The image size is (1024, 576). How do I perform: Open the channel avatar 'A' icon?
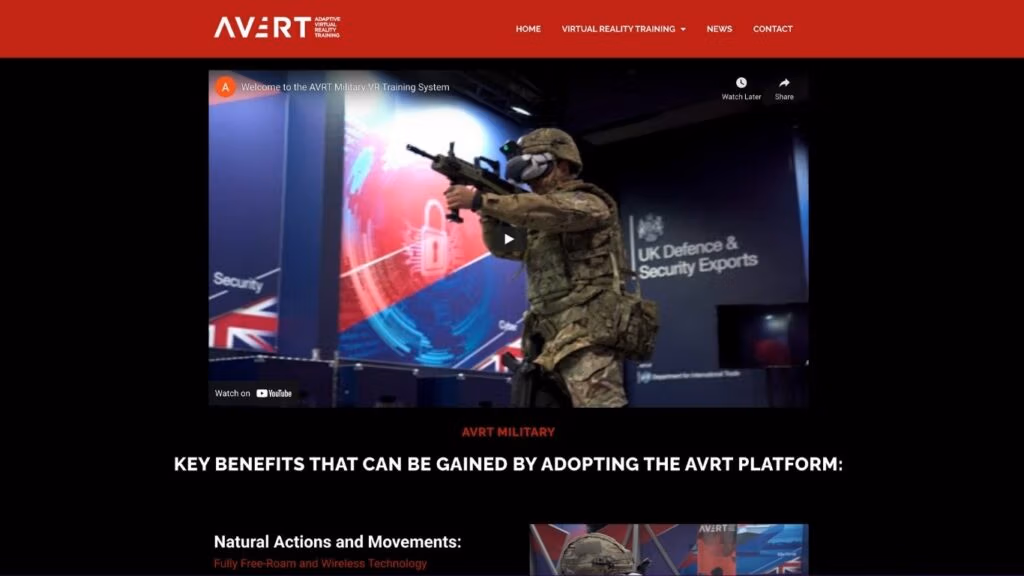coord(225,87)
